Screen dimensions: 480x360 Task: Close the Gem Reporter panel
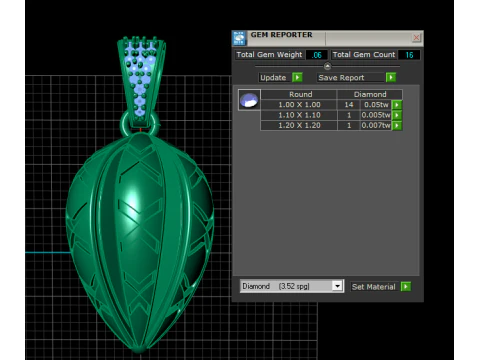(x=416, y=38)
